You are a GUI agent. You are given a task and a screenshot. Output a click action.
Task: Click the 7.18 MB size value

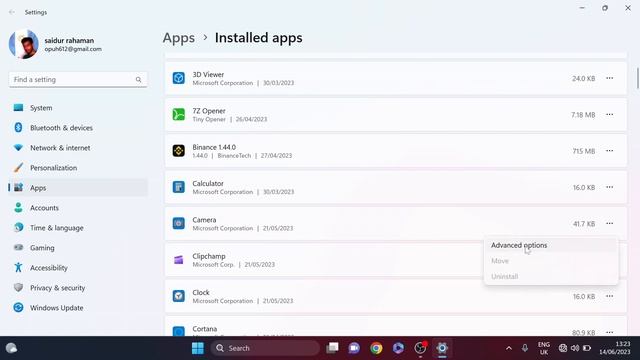583,115
